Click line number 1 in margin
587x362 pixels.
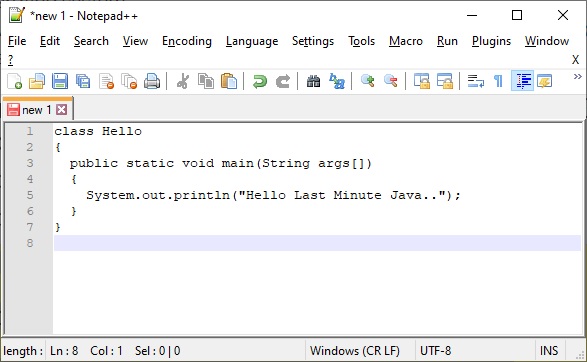[x=30, y=131]
